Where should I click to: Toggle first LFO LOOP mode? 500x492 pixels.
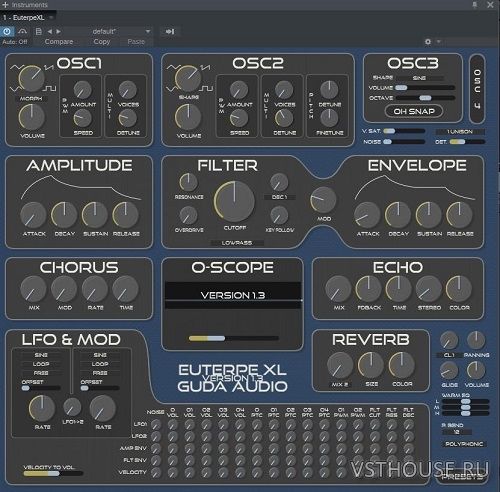point(41,364)
